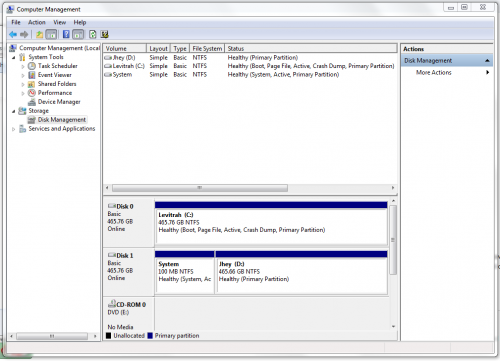Collapse the Storage tree node
Screen dimensions: 500x361
point(14,111)
